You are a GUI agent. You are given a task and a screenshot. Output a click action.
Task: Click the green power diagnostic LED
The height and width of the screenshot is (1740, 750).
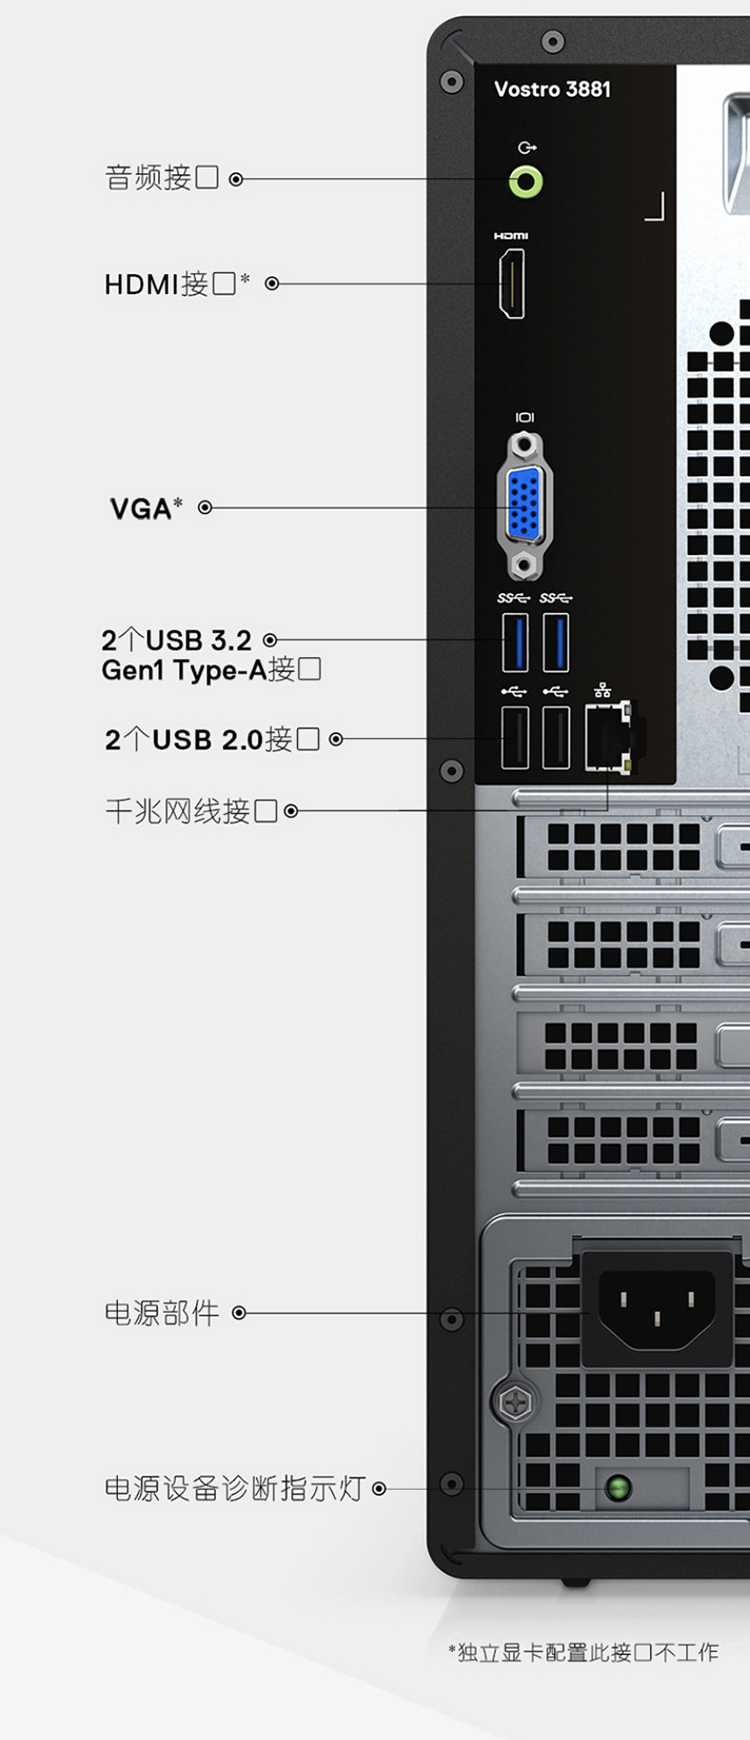(619, 1488)
